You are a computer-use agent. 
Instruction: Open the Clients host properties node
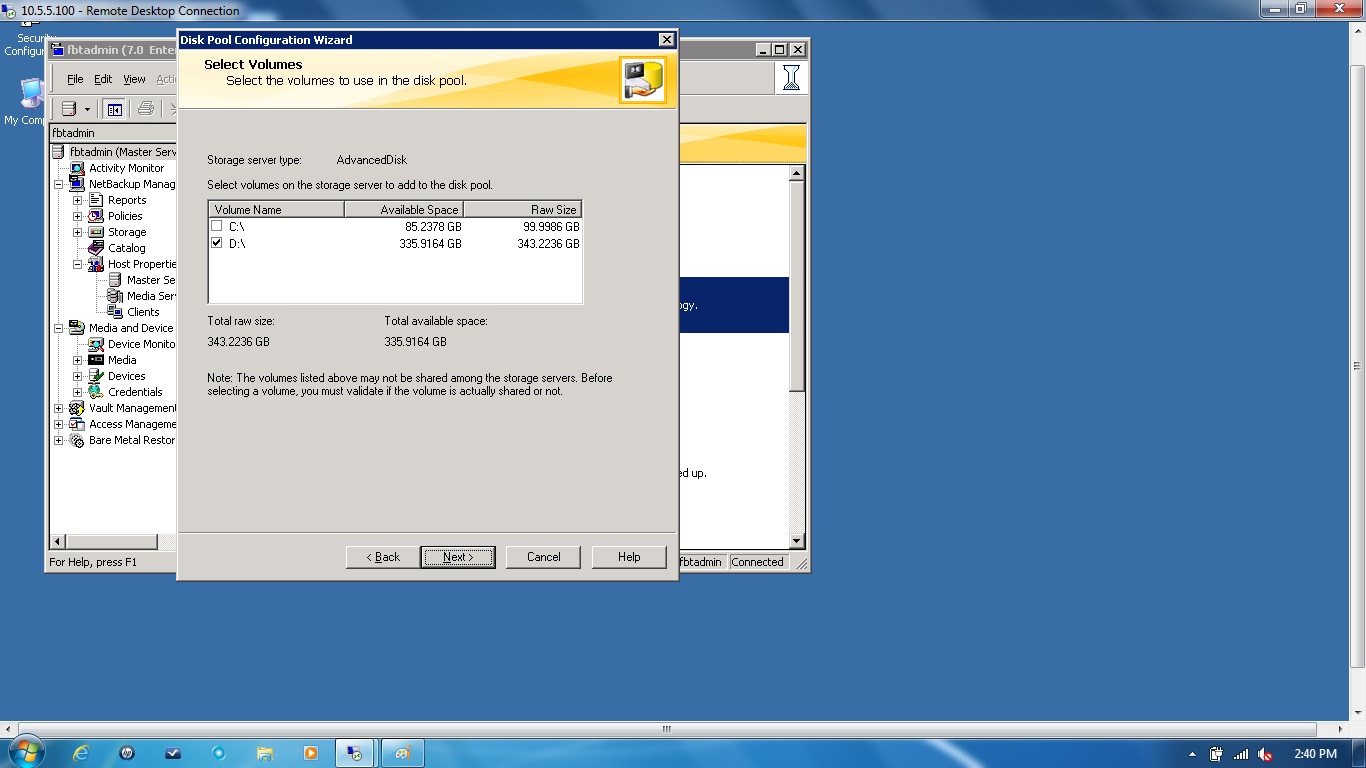pos(143,312)
